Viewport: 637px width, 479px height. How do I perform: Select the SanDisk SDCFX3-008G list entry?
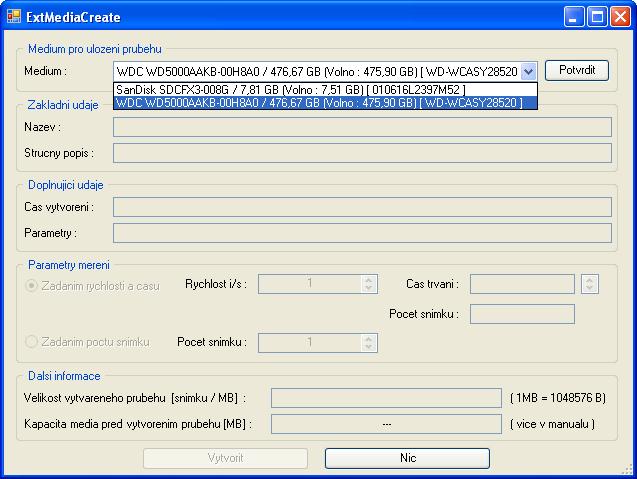coord(325,89)
